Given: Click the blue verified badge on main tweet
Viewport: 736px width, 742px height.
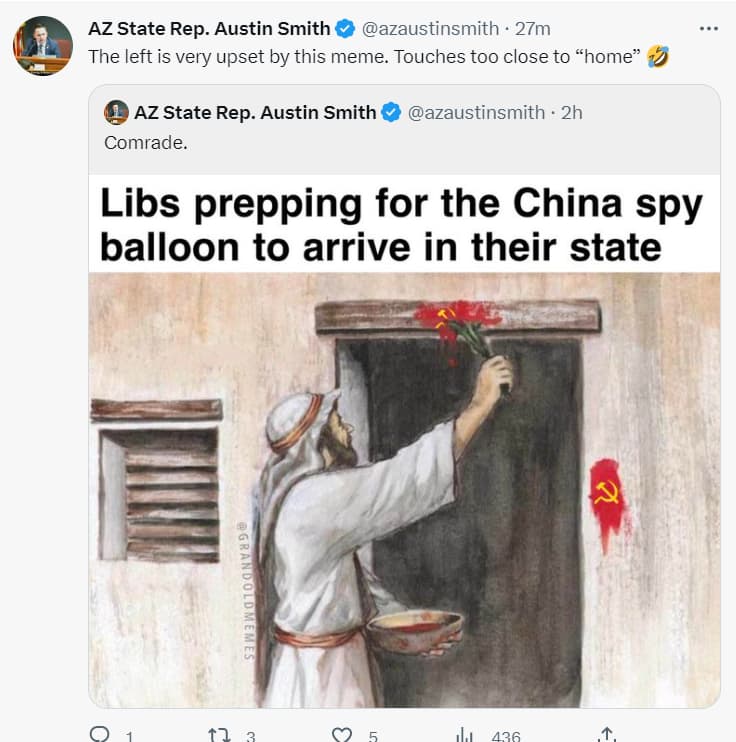Looking at the screenshot, I should point(345,29).
